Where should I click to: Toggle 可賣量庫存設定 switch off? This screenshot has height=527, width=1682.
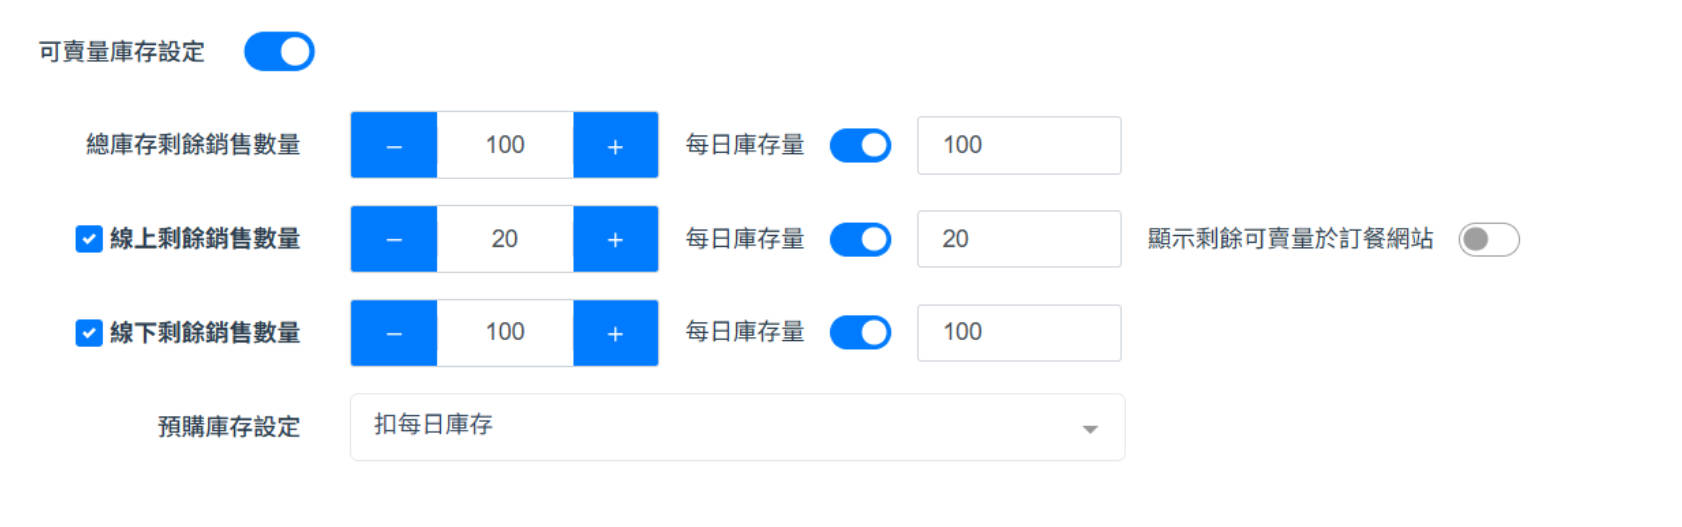point(279,52)
